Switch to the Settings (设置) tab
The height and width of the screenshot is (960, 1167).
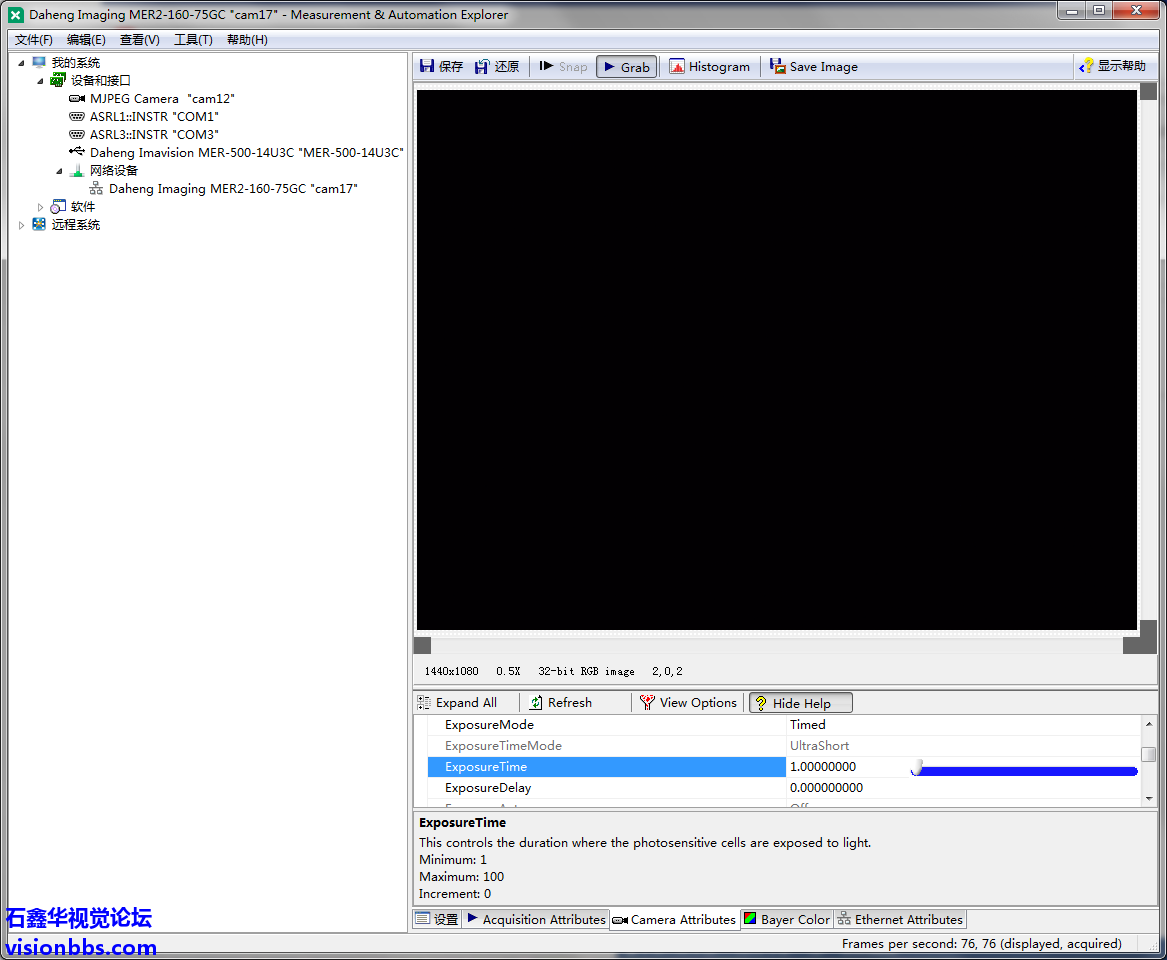(437, 920)
